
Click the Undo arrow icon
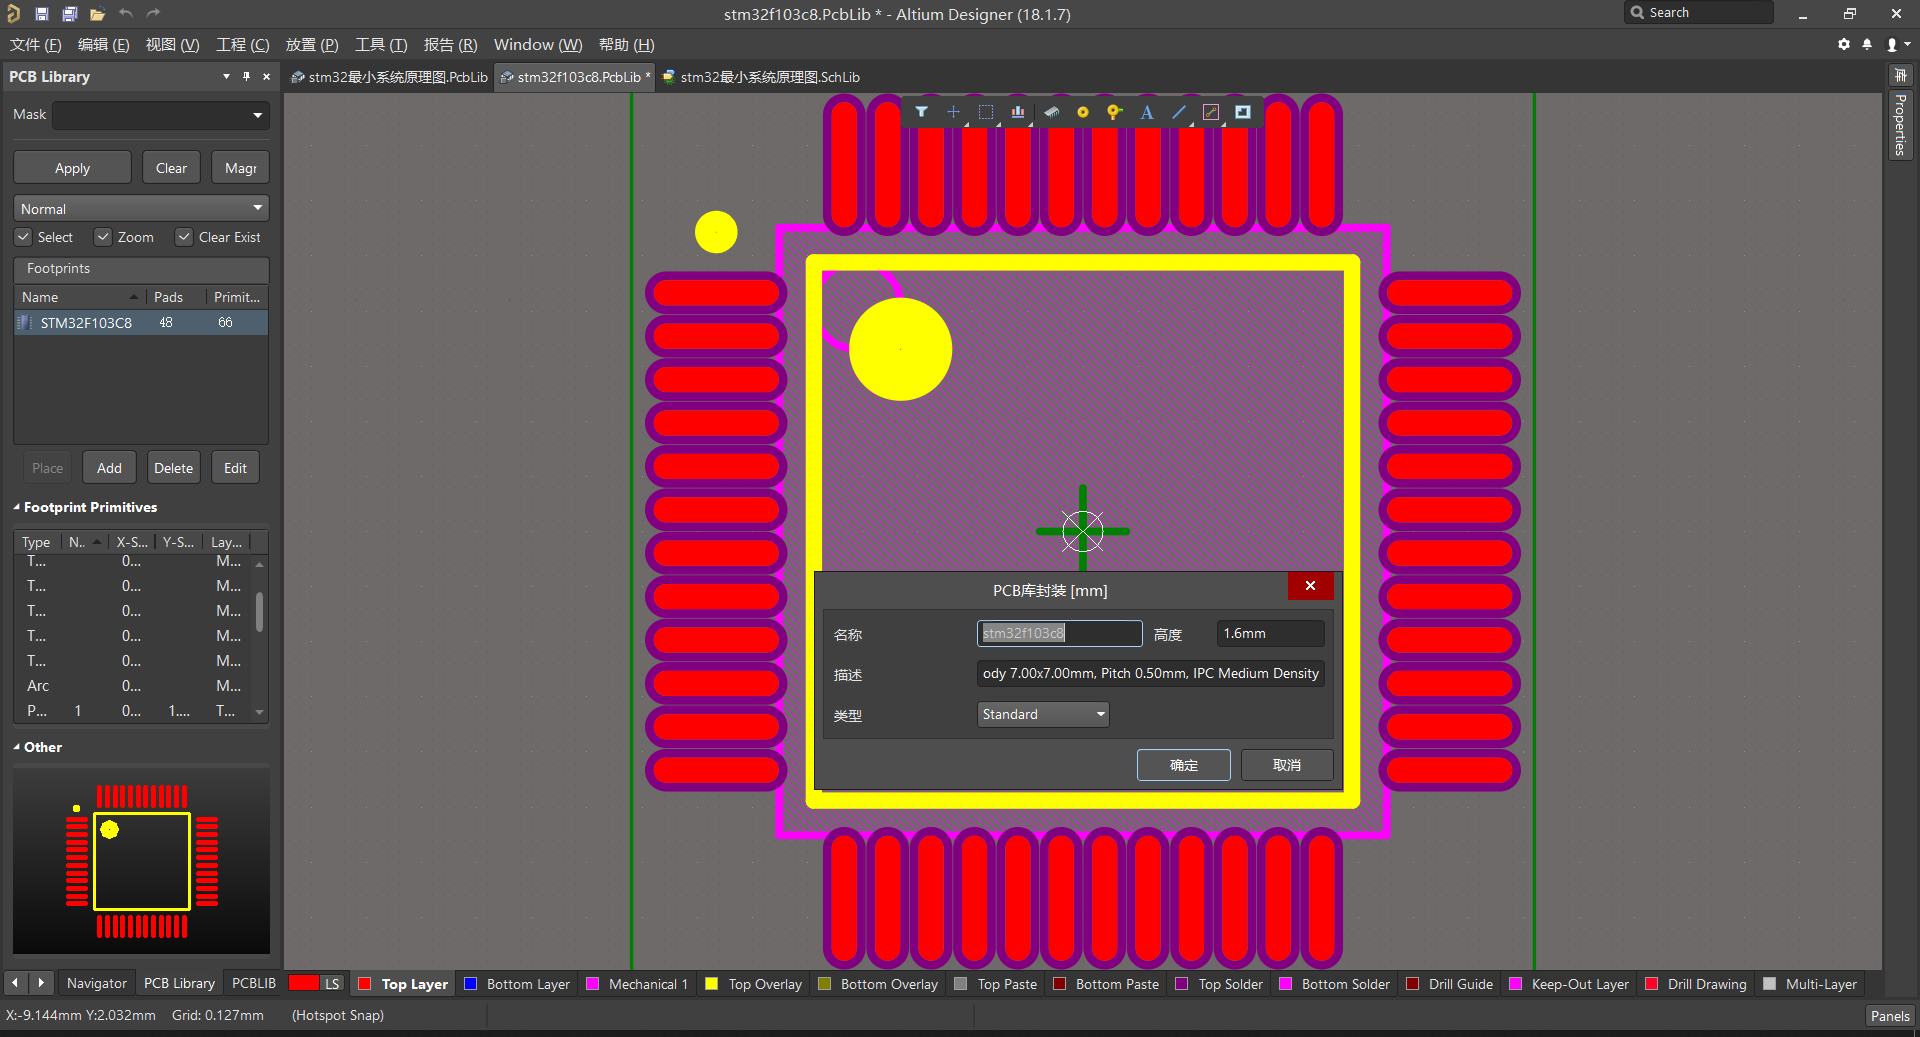(125, 14)
